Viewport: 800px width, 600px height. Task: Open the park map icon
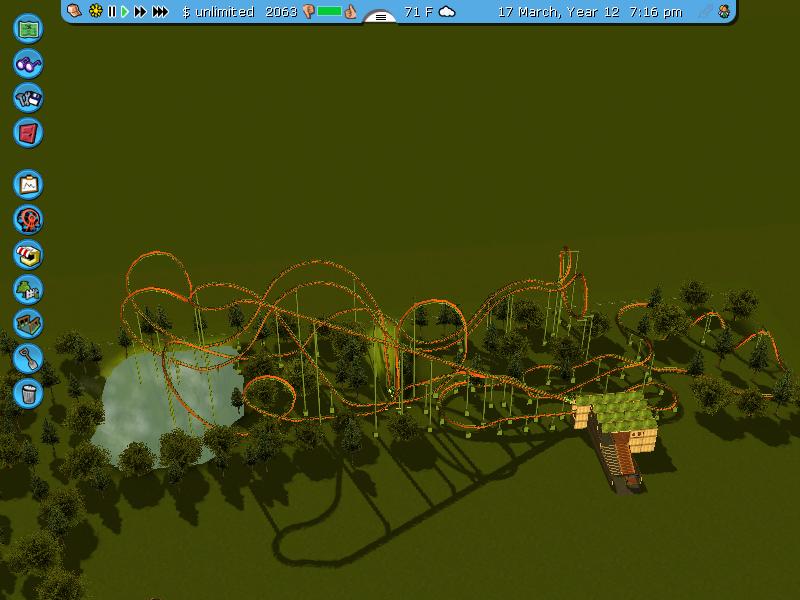pos(28,29)
